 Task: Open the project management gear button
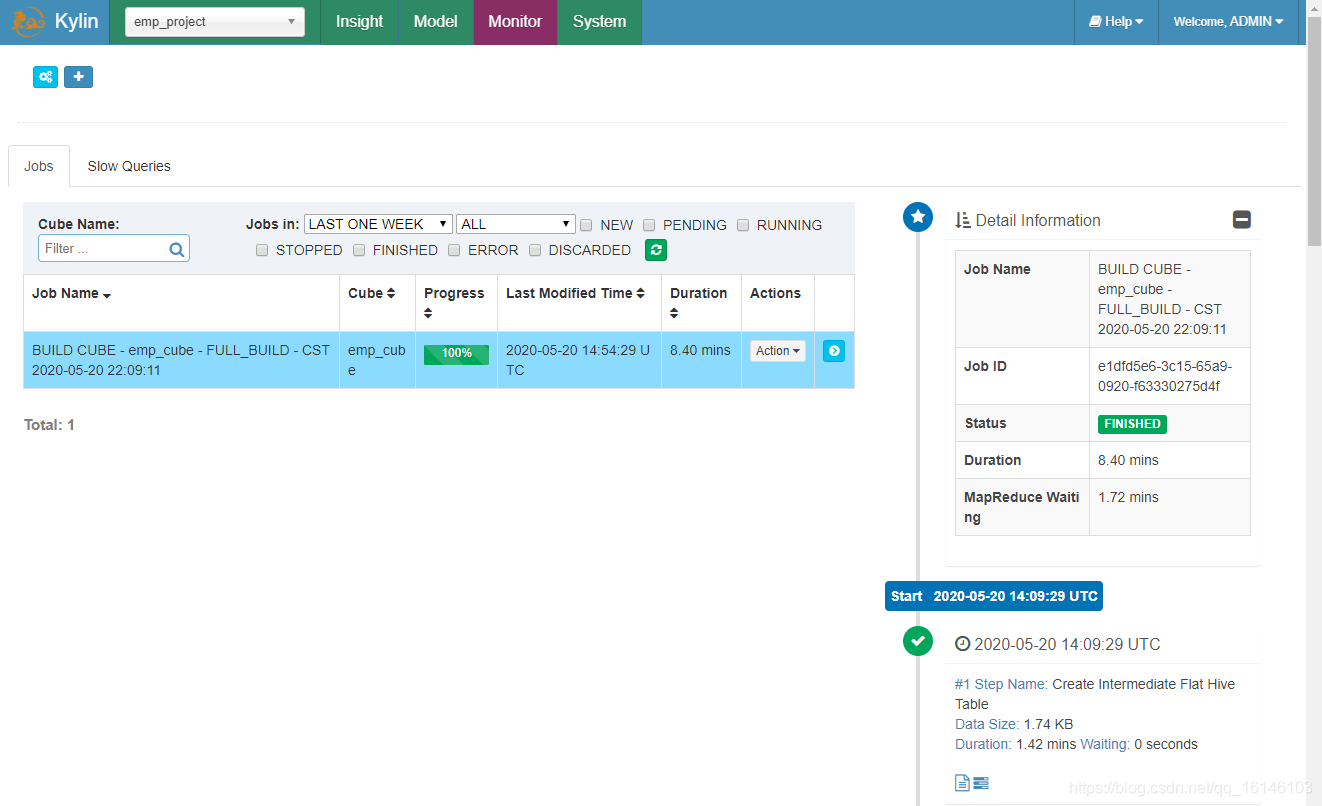tap(45, 77)
